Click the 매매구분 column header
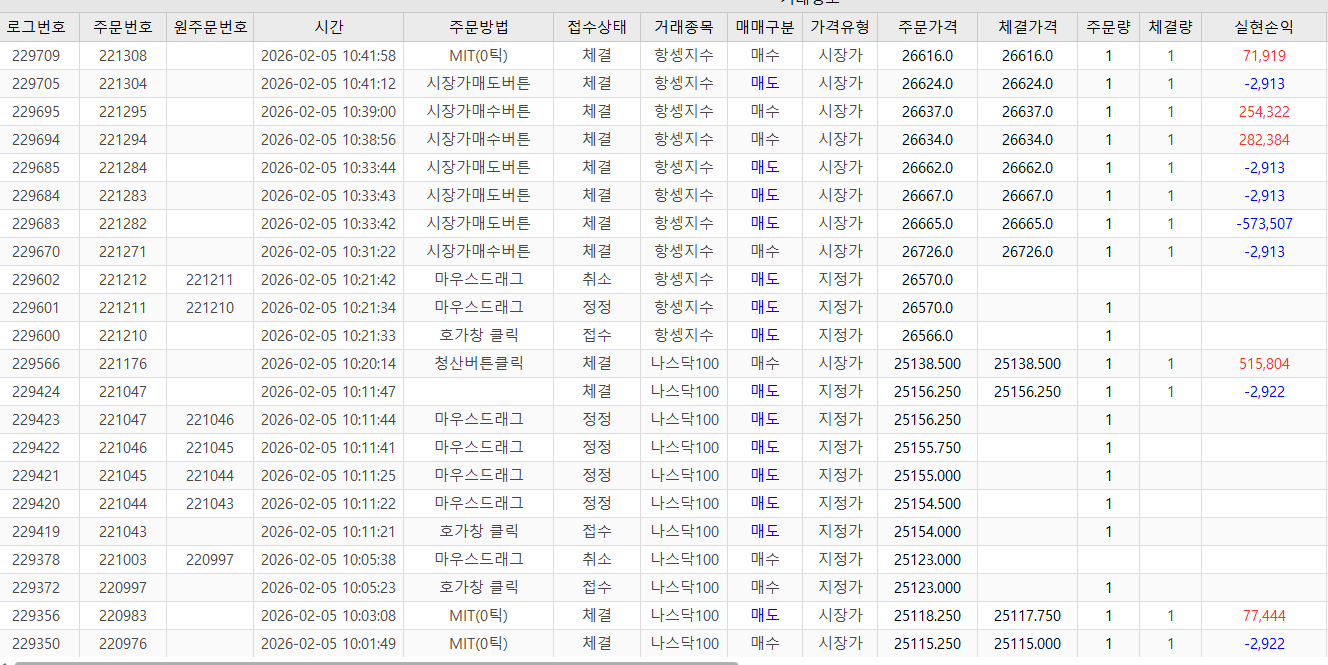Image resolution: width=1328 pixels, height=665 pixels. [x=765, y=27]
